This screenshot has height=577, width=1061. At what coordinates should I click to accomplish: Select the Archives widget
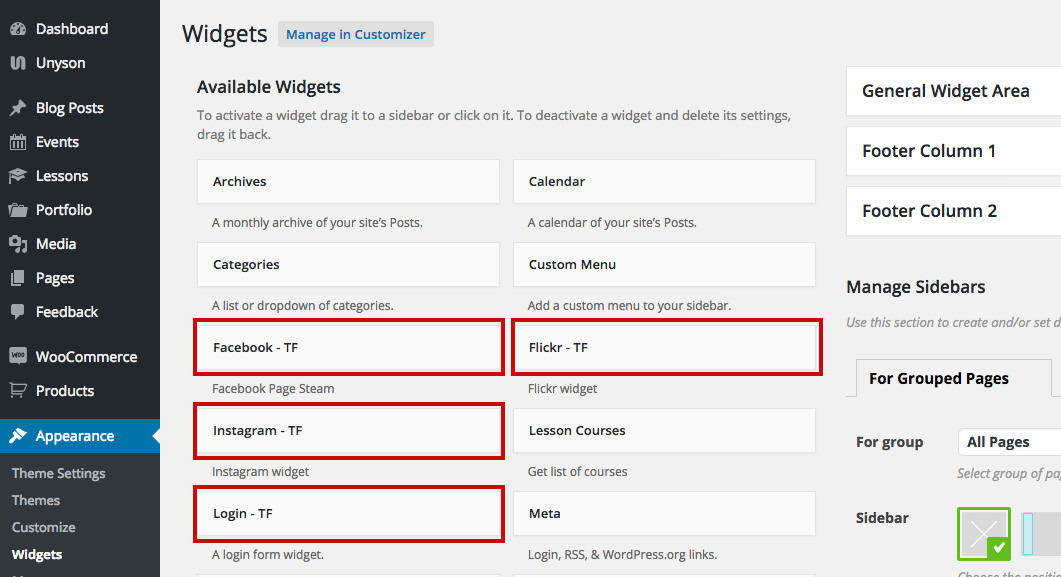coord(348,181)
